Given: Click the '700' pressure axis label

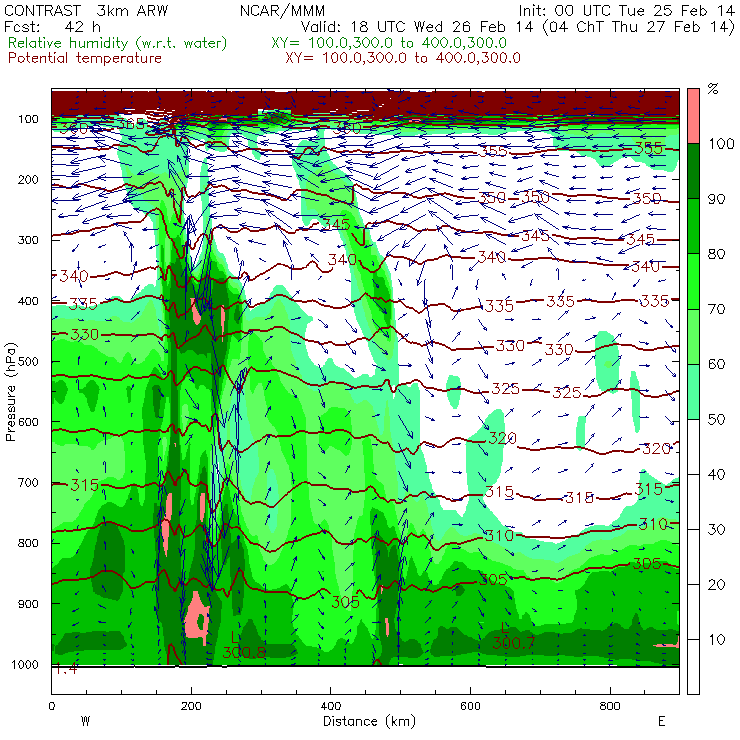Looking at the screenshot, I should 28,483.
